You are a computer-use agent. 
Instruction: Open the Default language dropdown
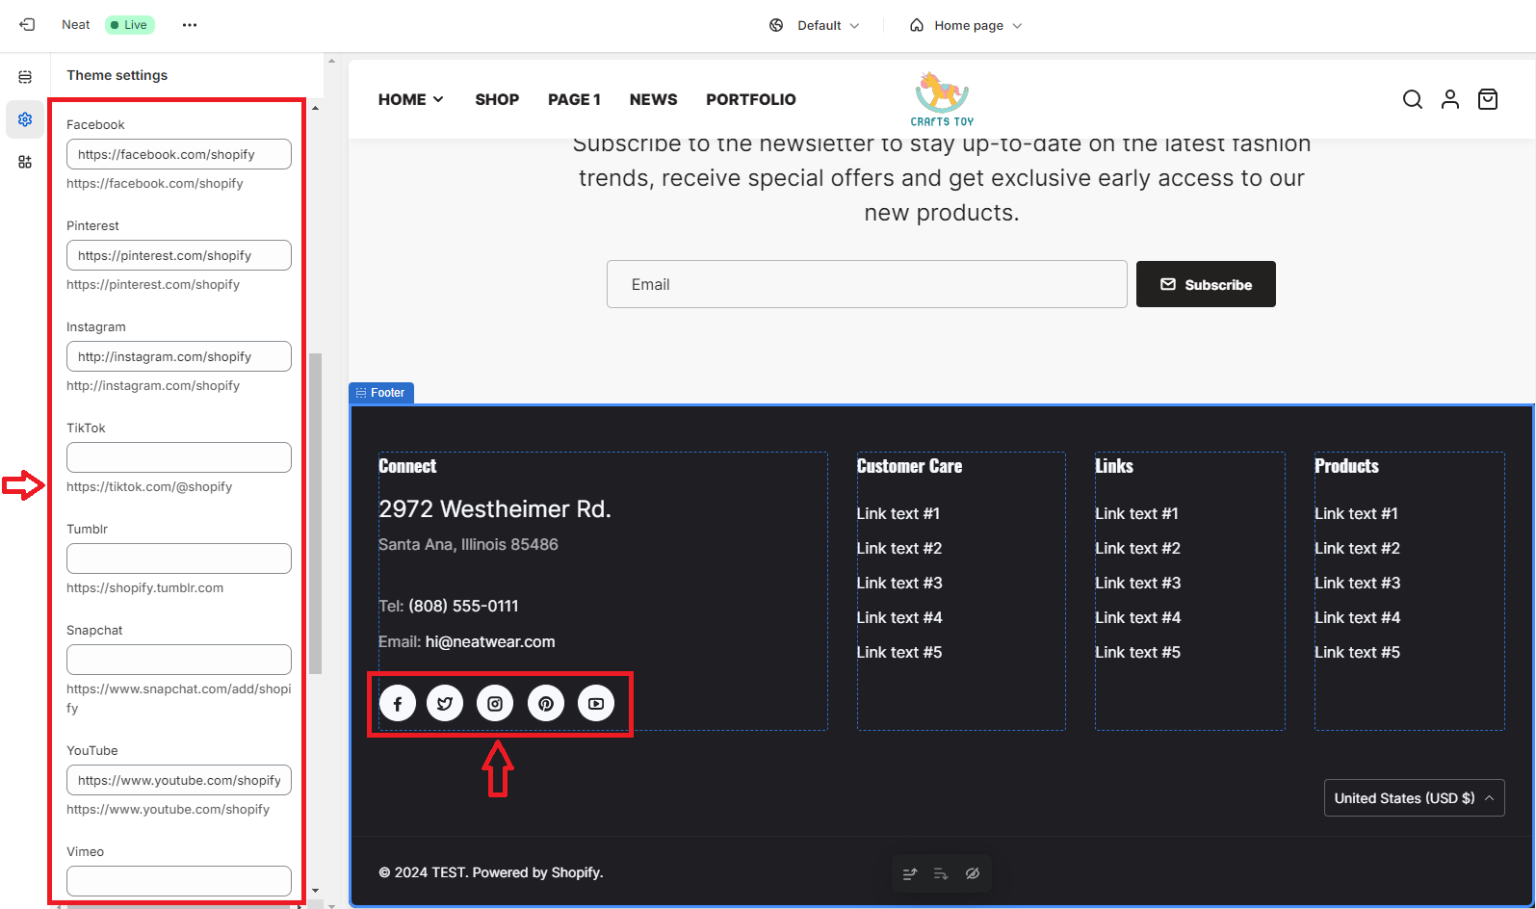814,25
